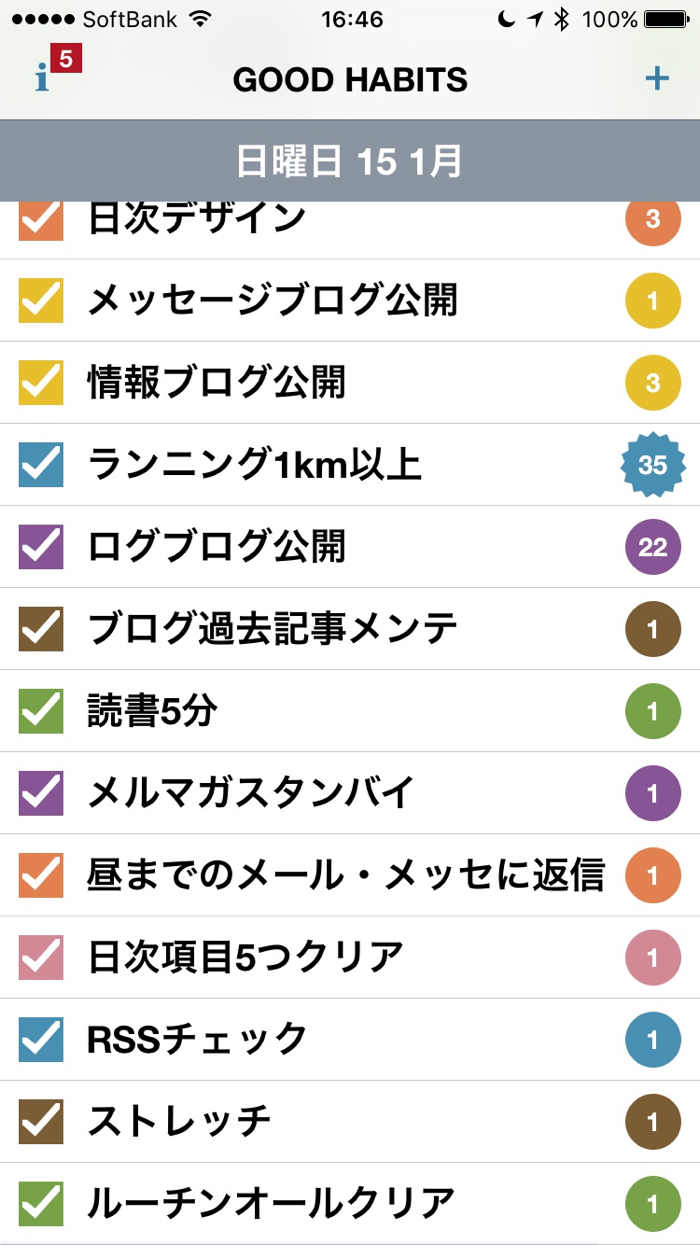Tap green streak badge for 読書5分
The height and width of the screenshot is (1245, 700).
[x=652, y=711]
